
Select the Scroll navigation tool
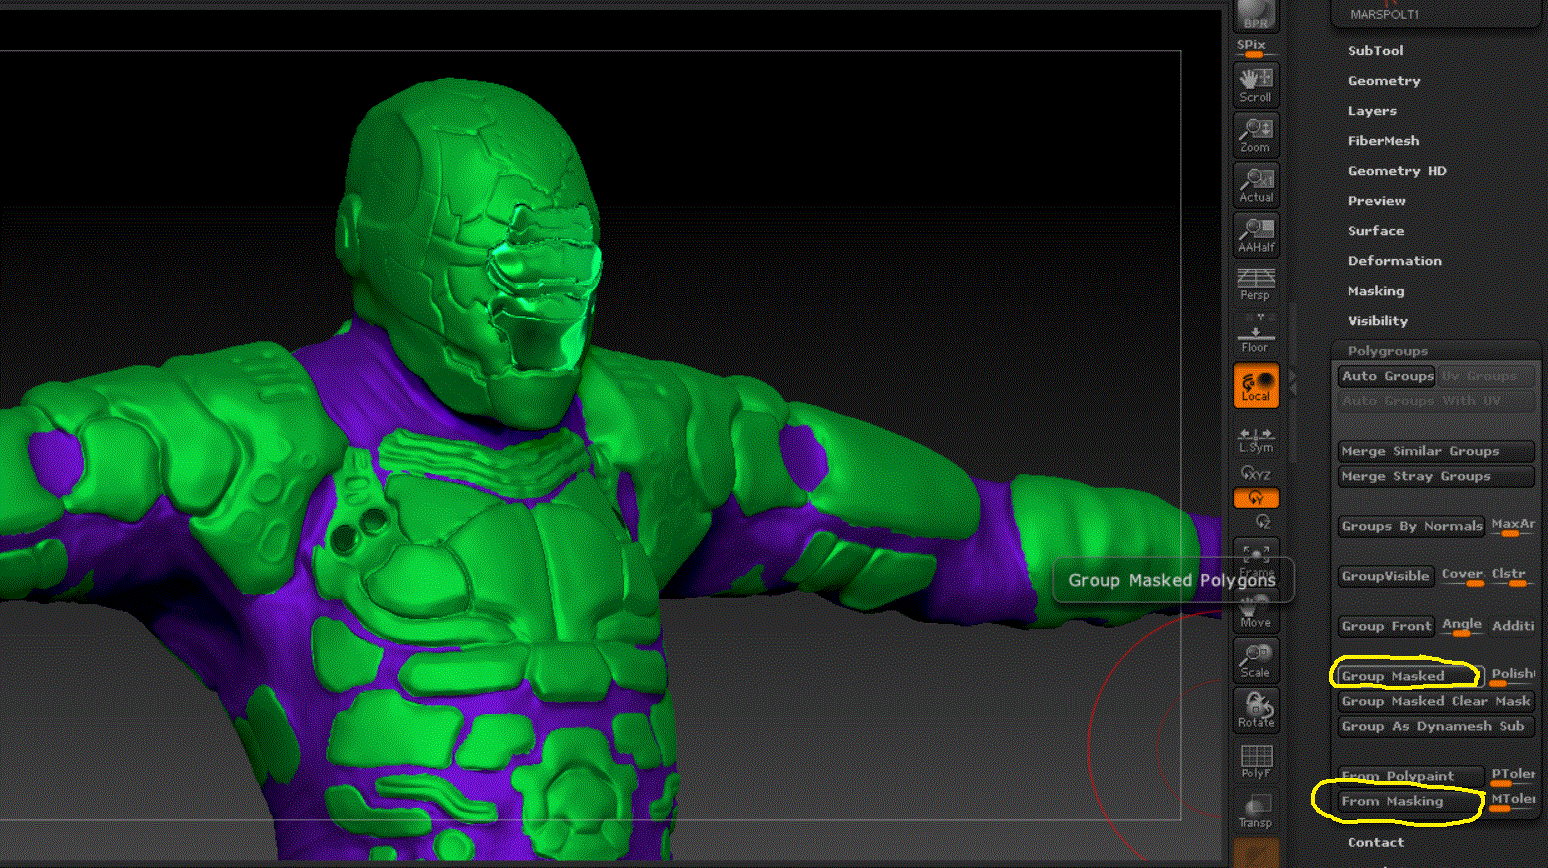[x=1255, y=84]
